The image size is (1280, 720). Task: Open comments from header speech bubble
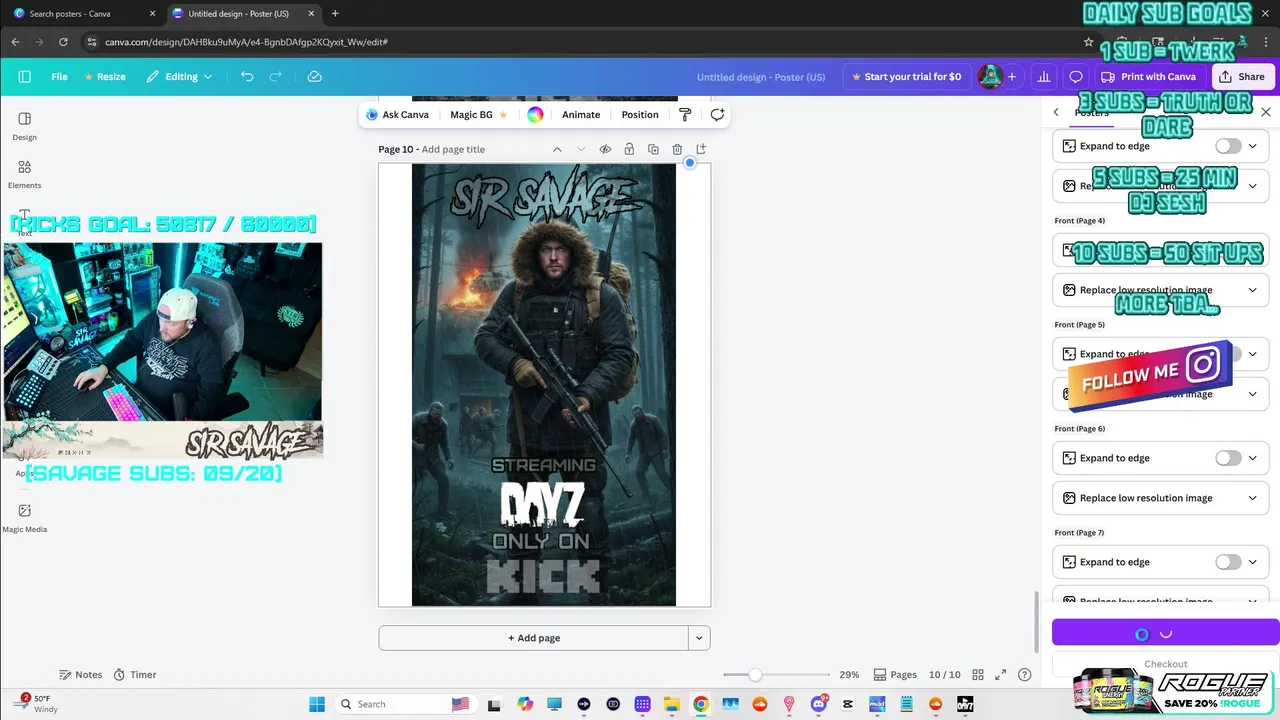click(x=1076, y=76)
